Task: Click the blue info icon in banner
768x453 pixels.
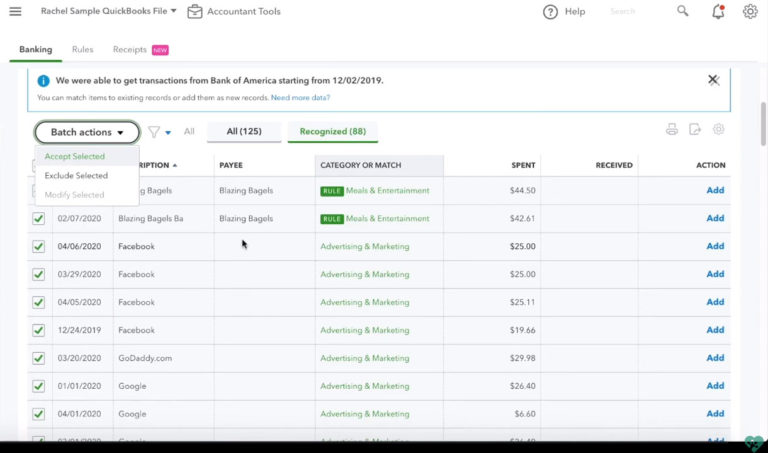Action: click(x=43, y=81)
